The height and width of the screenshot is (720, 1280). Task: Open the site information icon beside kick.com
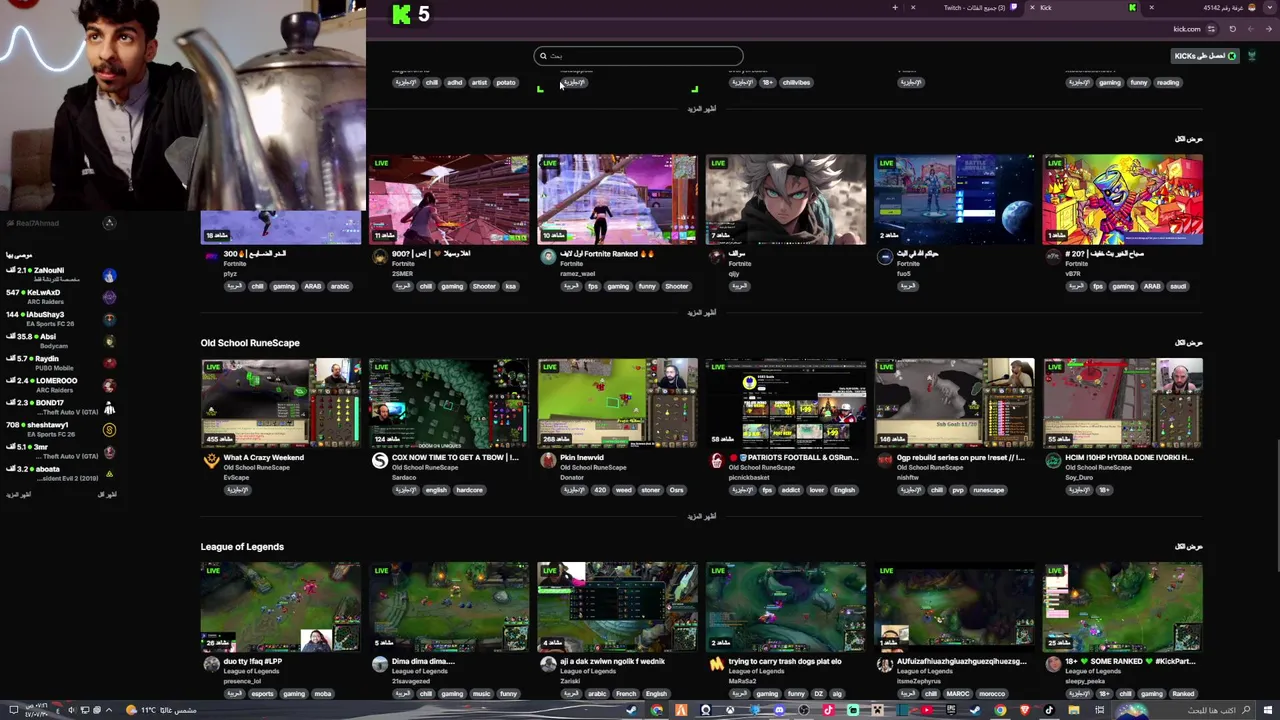pyautogui.click(x=1211, y=29)
